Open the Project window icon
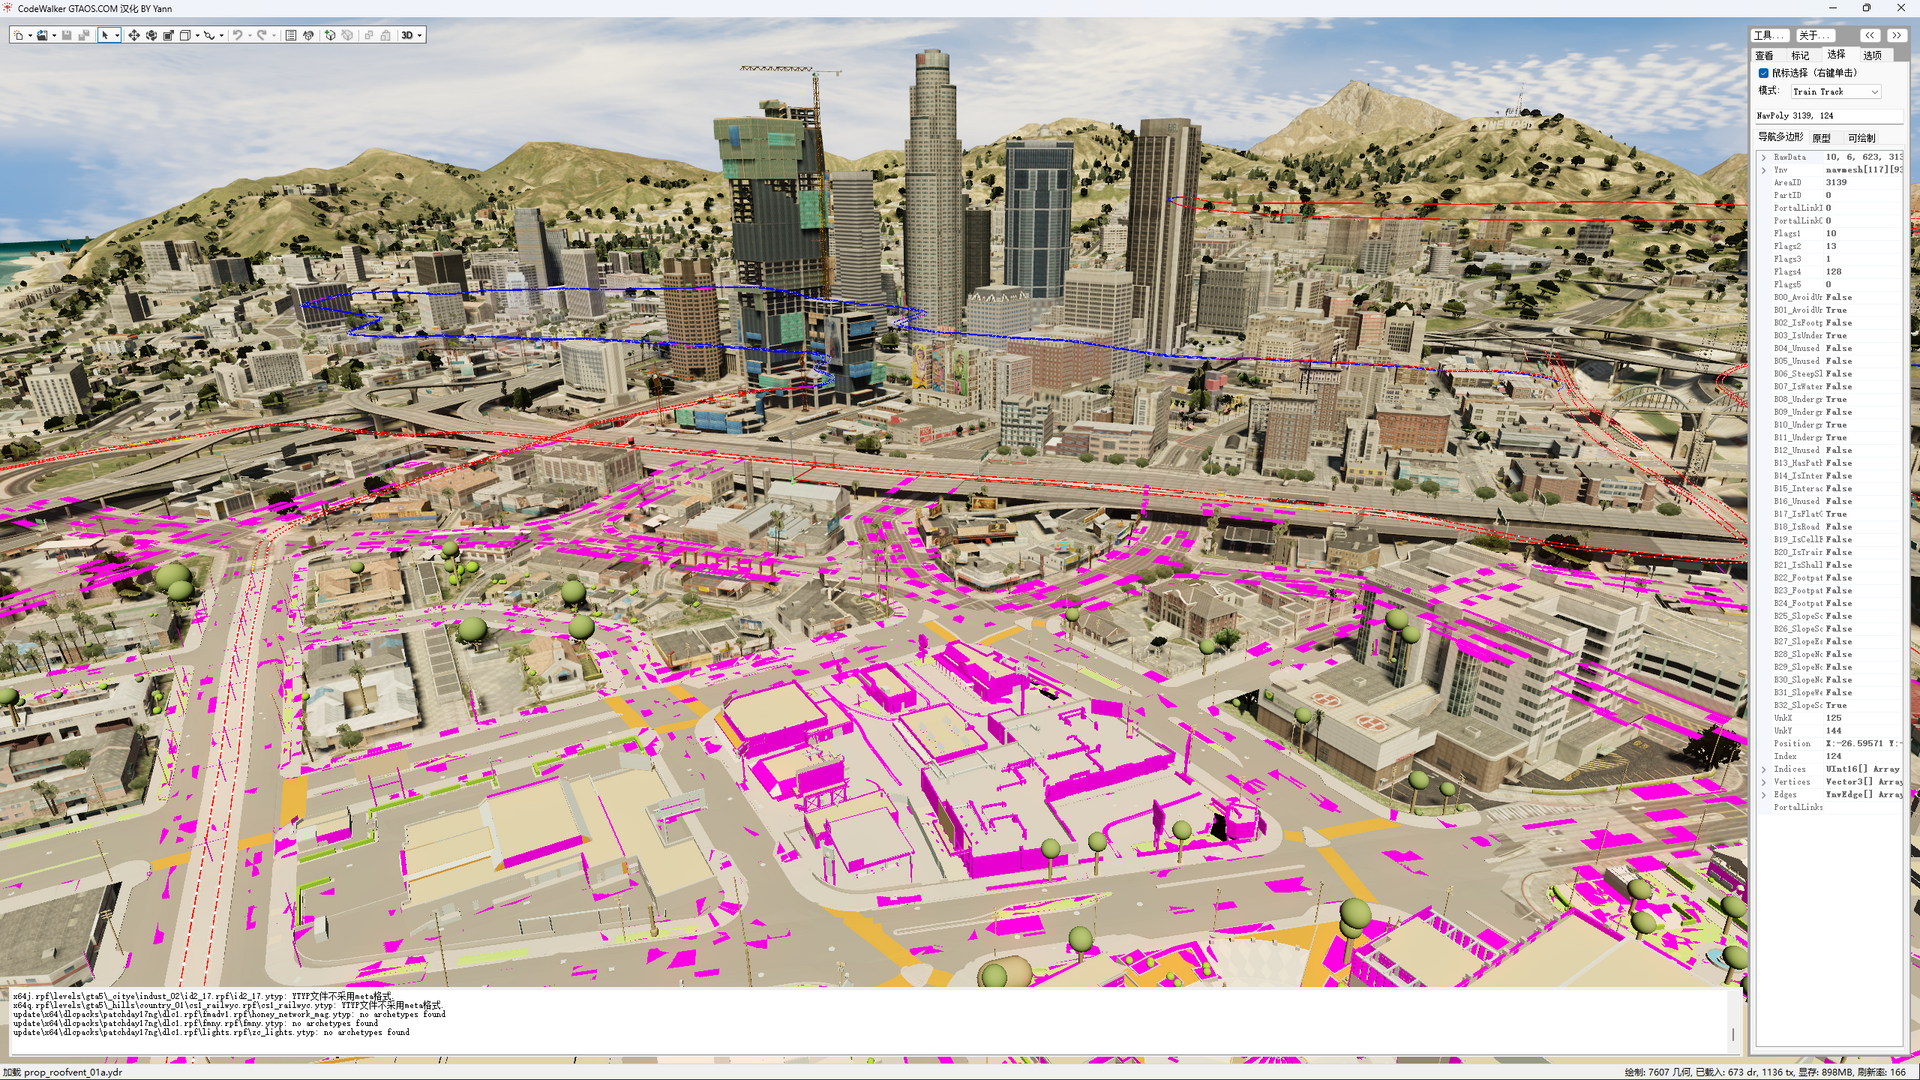This screenshot has height=1080, width=1920. click(308, 35)
